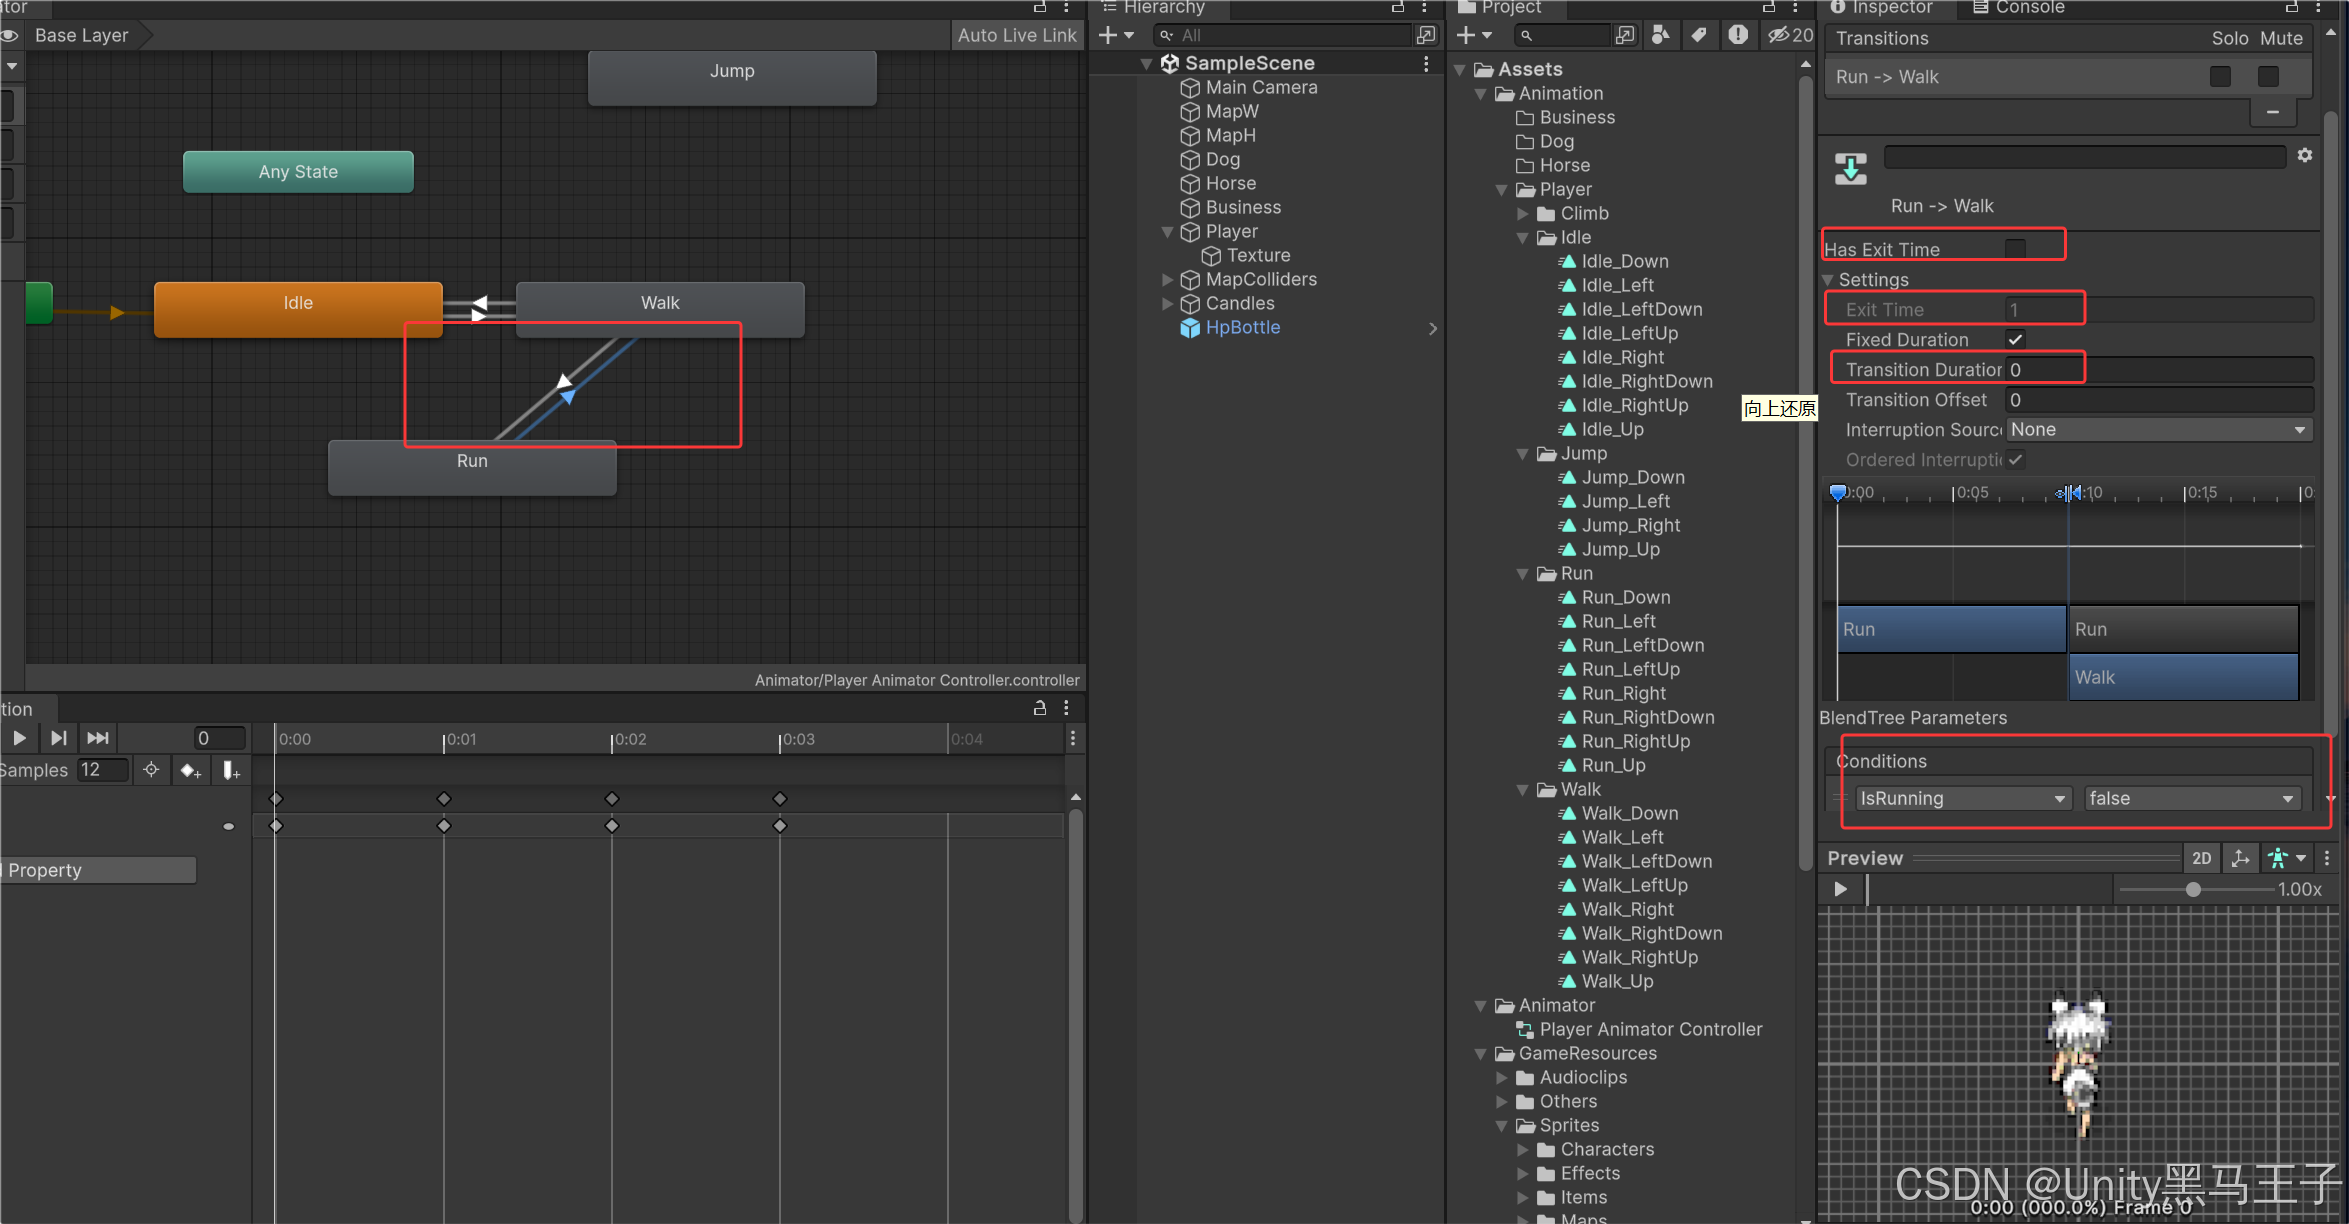Viewport: 2349px width, 1224px height.
Task: Uncheck the Fixed Duration checkbox
Action: (x=2015, y=339)
